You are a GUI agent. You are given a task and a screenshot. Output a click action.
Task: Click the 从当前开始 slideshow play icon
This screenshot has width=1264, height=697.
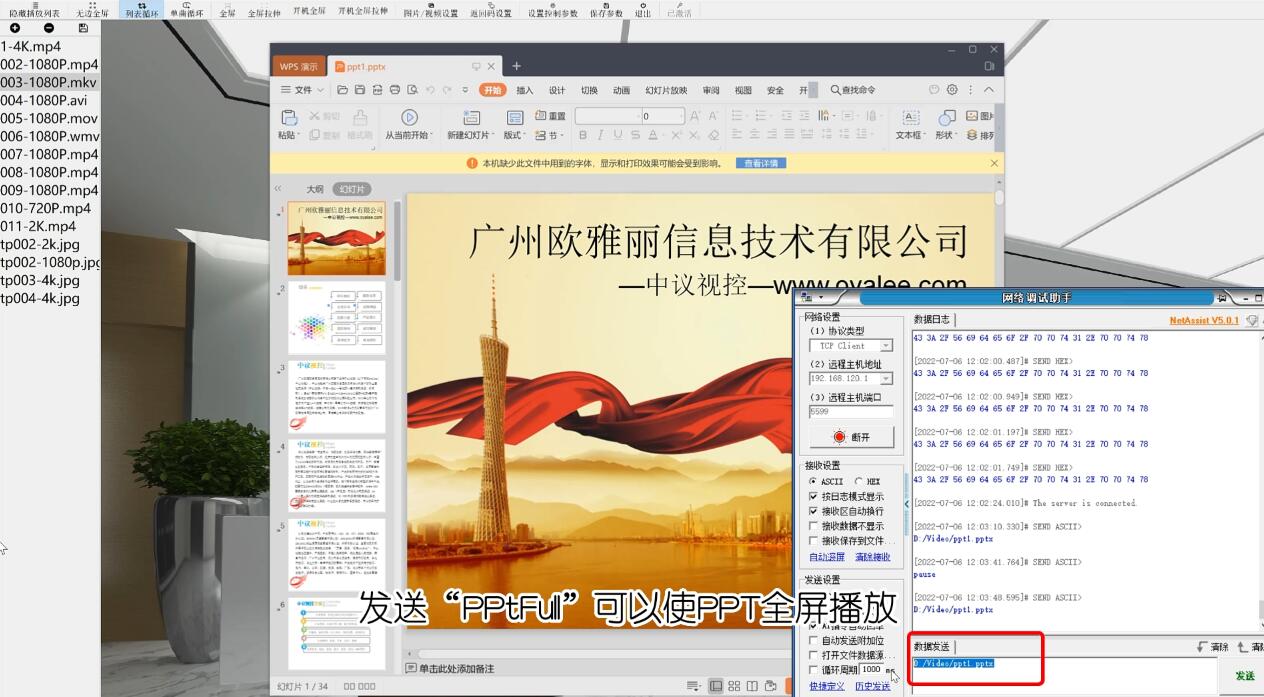(x=409, y=117)
